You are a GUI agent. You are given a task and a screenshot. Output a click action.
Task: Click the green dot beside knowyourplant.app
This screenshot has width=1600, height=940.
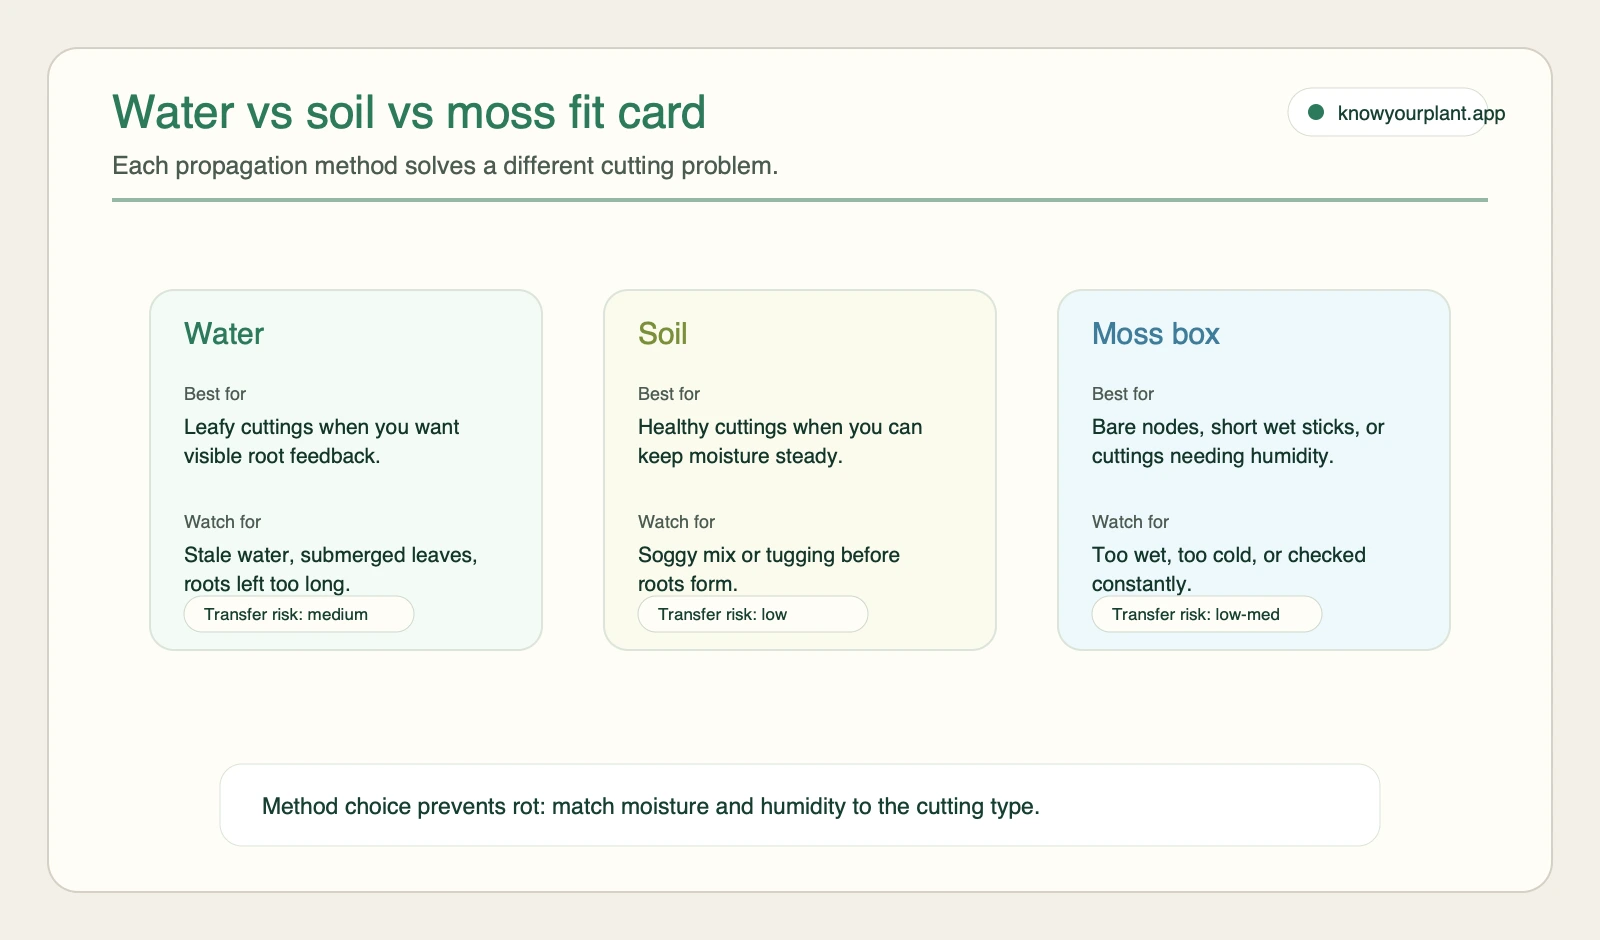point(1316,113)
